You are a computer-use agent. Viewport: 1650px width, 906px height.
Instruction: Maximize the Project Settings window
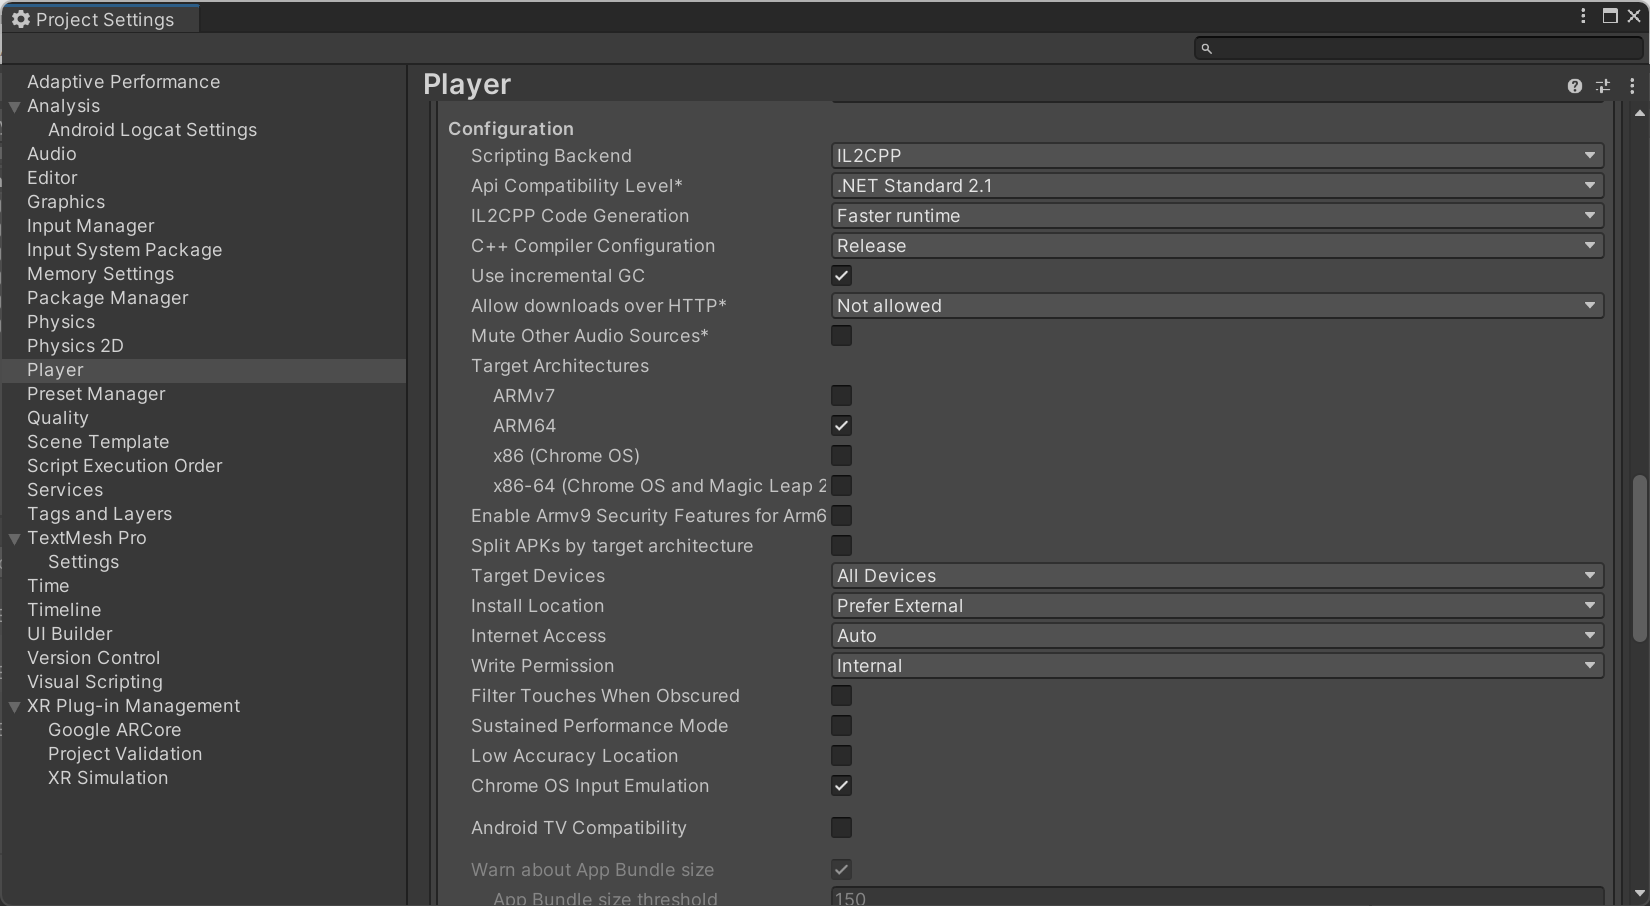pos(1610,16)
